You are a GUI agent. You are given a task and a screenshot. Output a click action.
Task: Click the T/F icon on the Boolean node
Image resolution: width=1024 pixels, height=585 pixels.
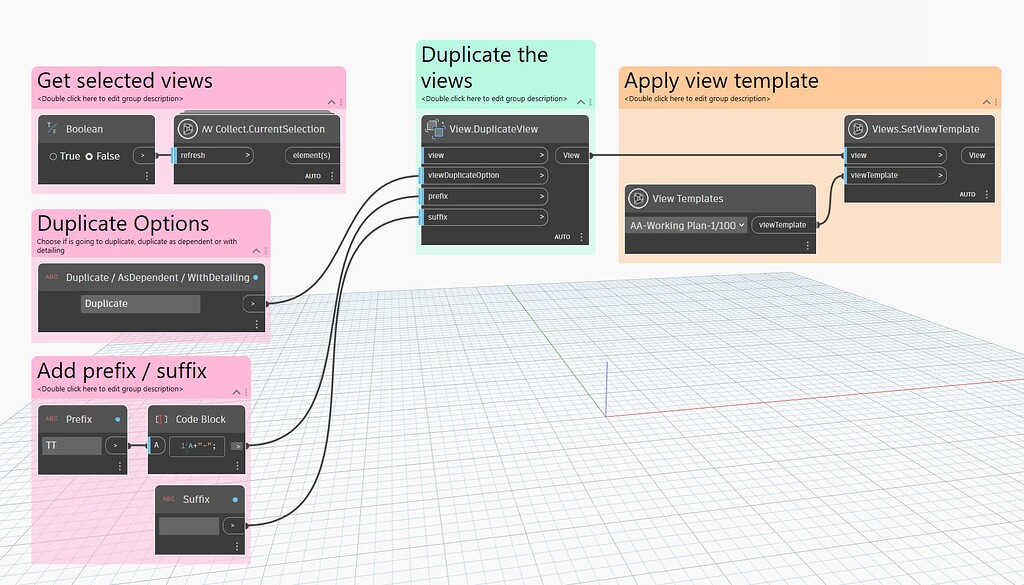point(52,128)
